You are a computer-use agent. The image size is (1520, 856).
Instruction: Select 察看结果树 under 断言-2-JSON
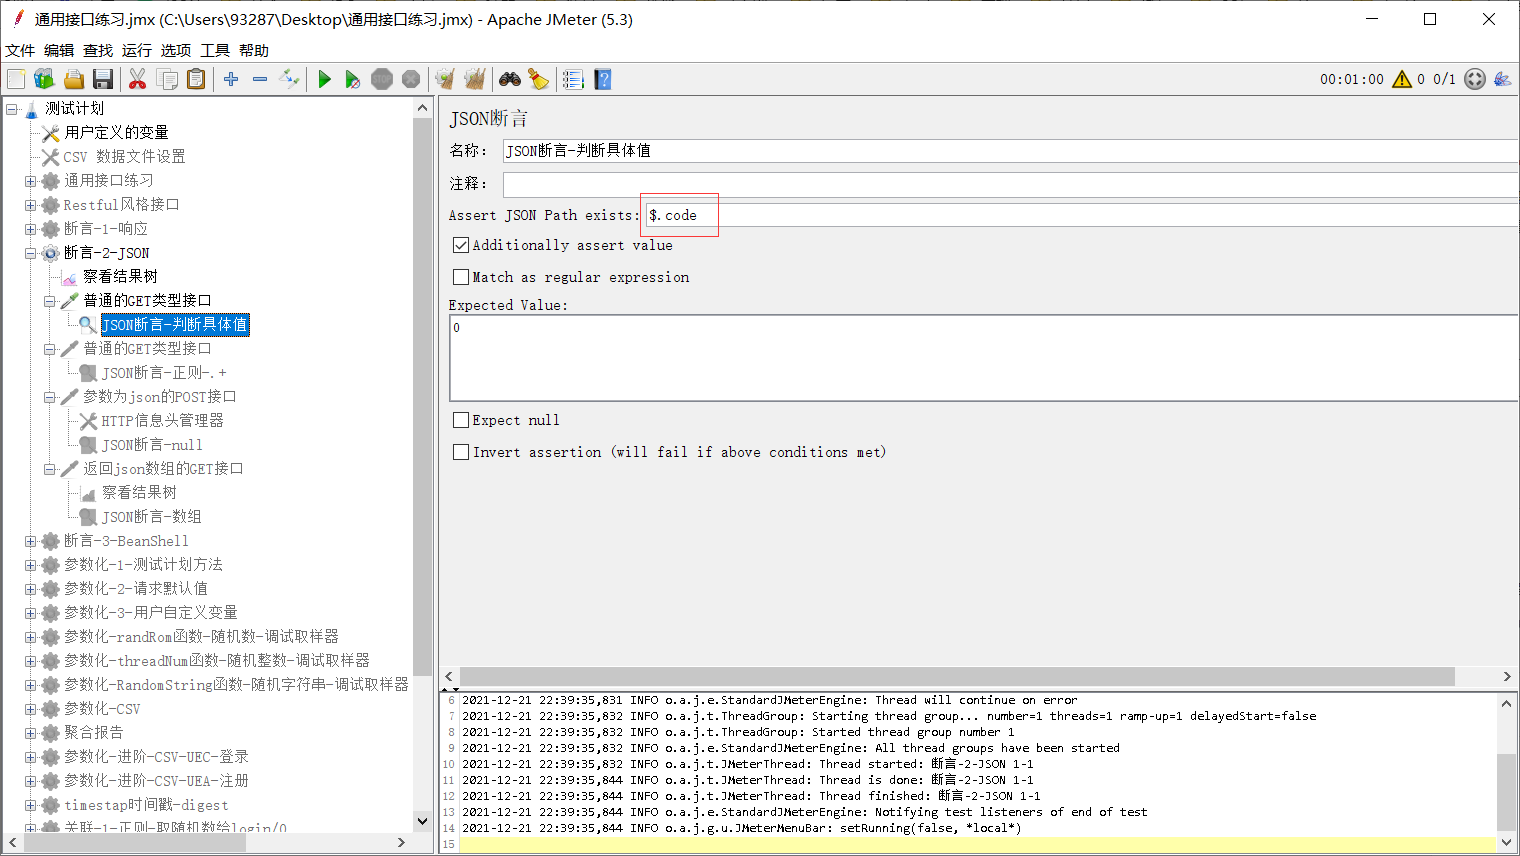[120, 276]
